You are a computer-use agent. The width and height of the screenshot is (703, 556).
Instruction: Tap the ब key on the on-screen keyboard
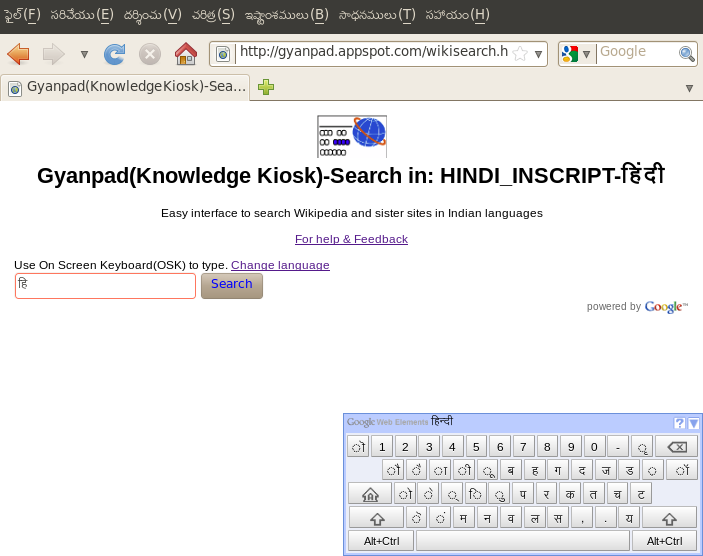[x=511, y=470]
